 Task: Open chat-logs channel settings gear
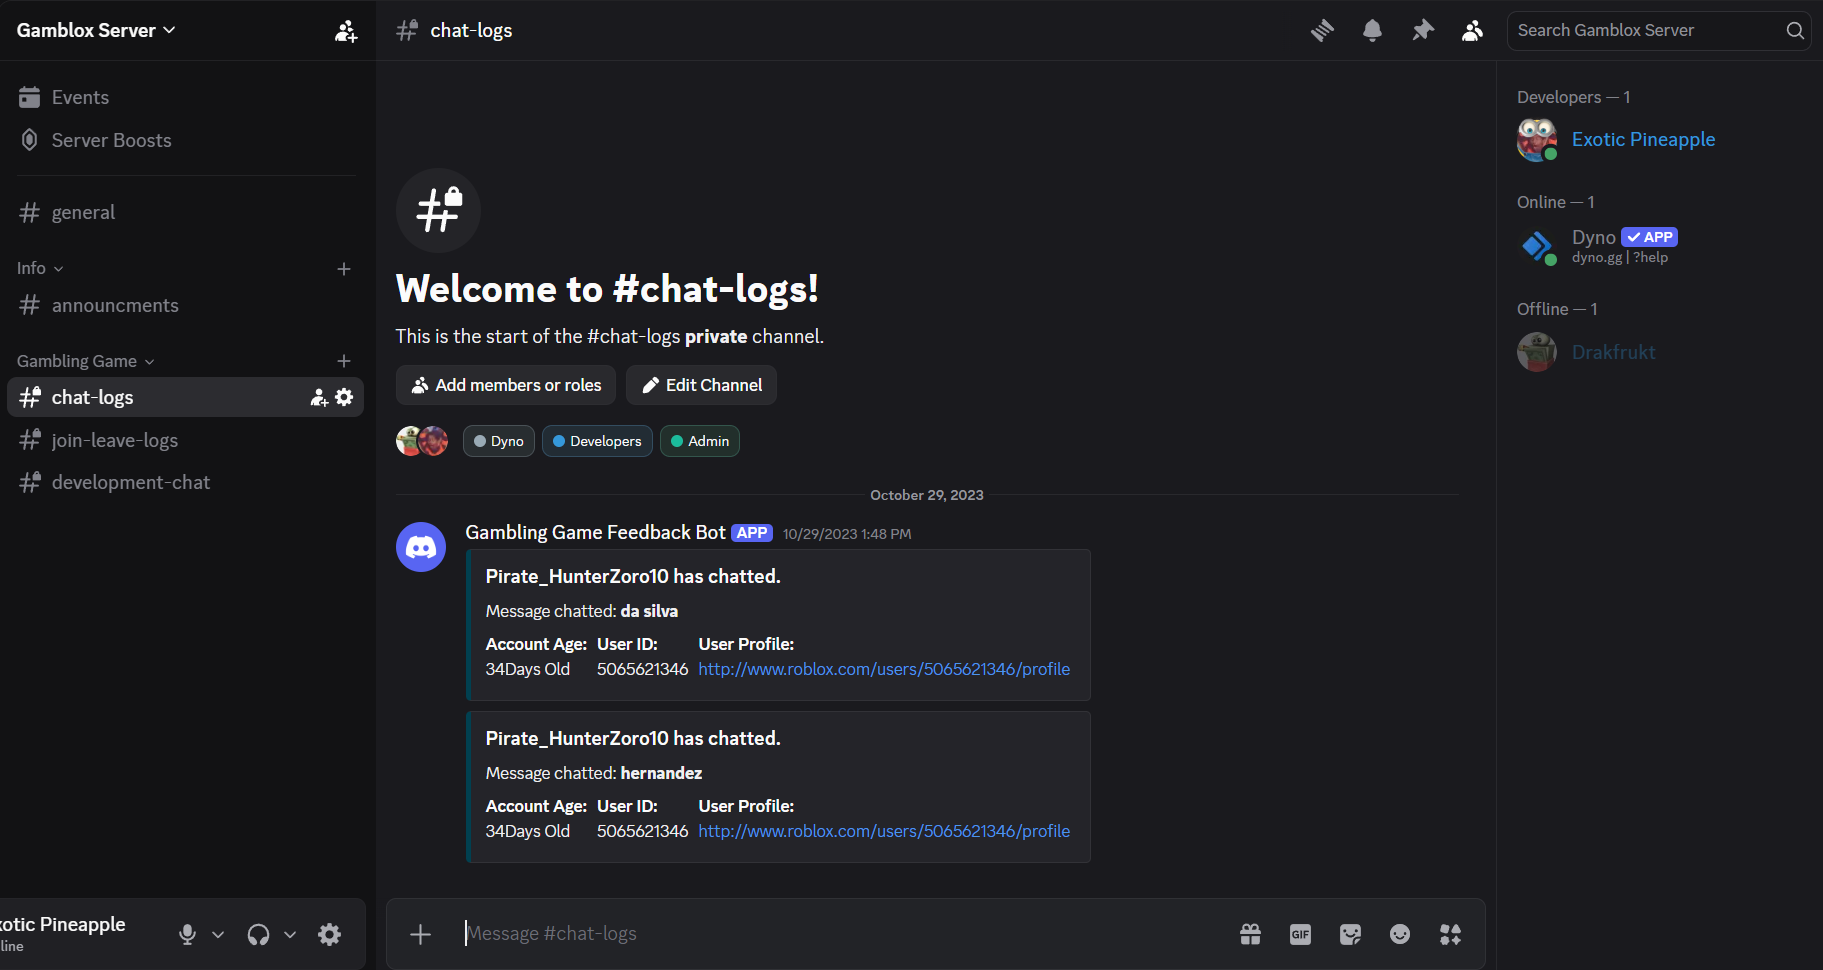point(344,397)
